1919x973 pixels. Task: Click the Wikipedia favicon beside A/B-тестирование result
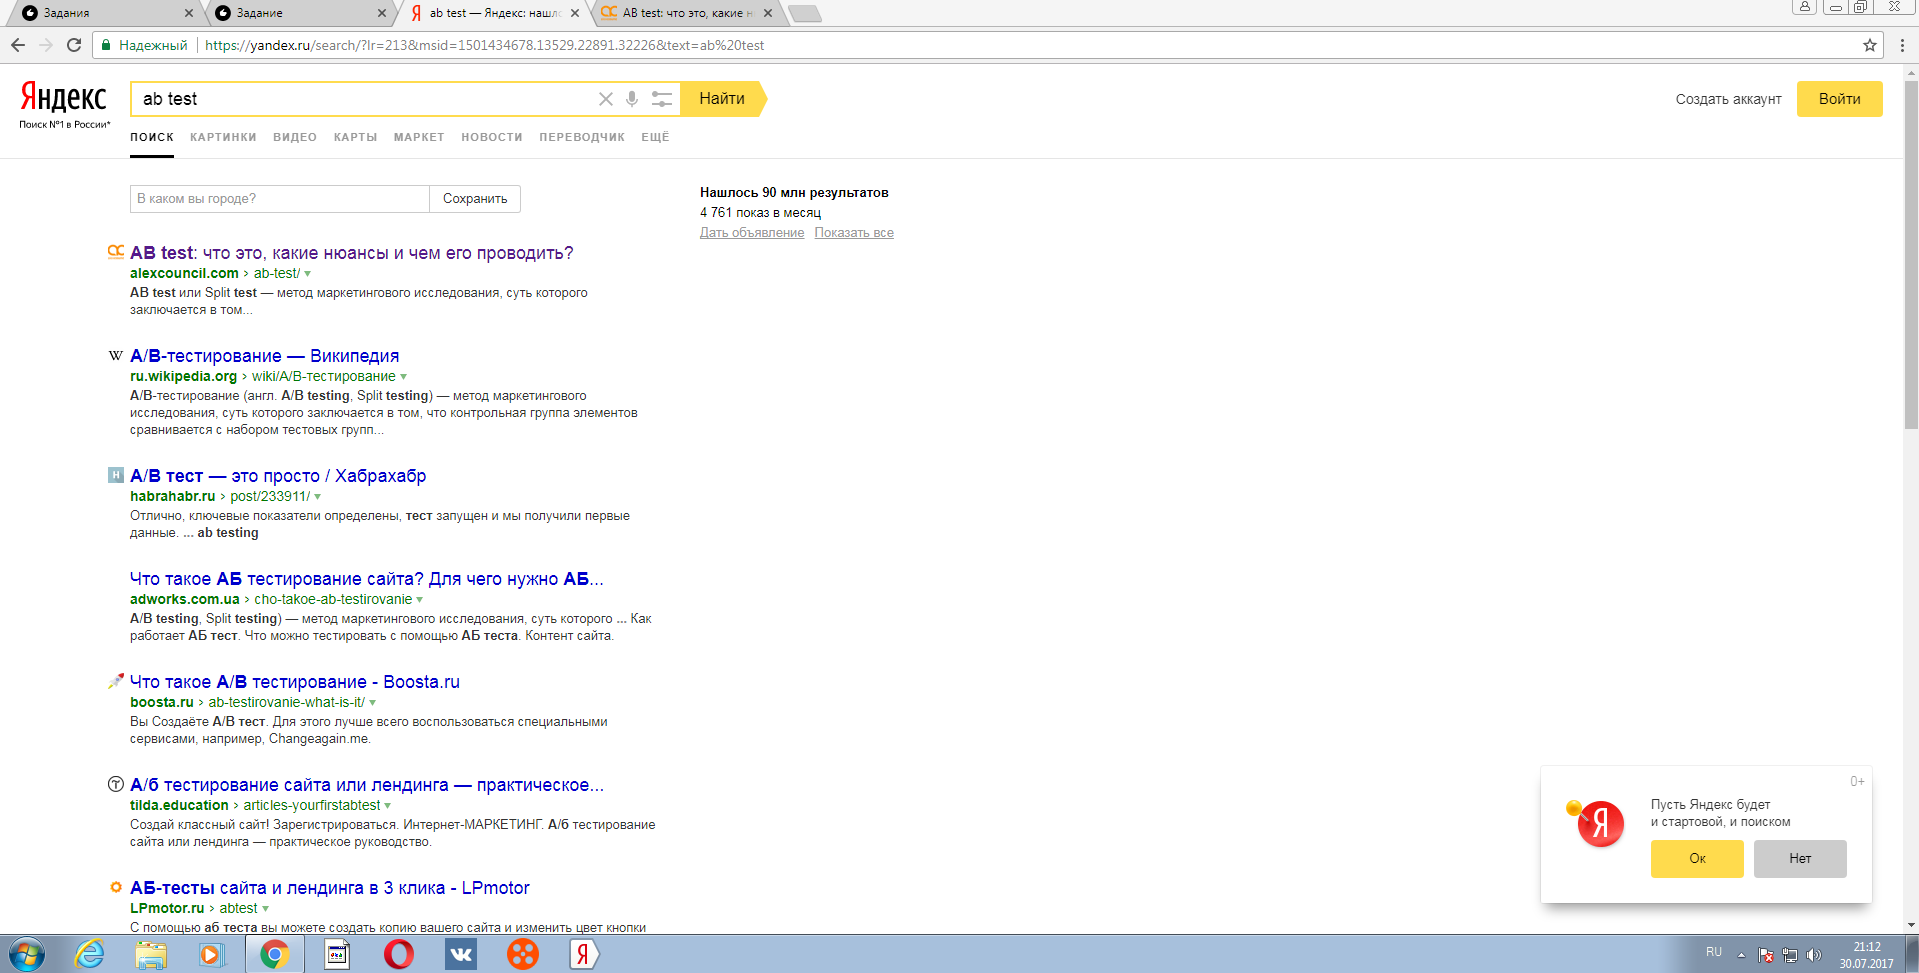click(116, 356)
